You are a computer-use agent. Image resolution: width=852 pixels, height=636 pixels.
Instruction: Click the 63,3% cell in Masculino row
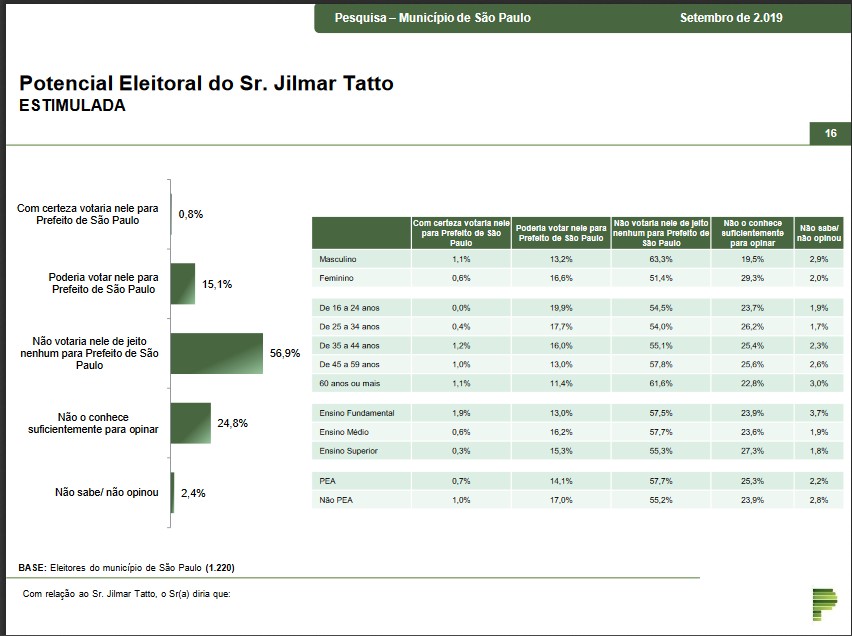[x=660, y=259]
